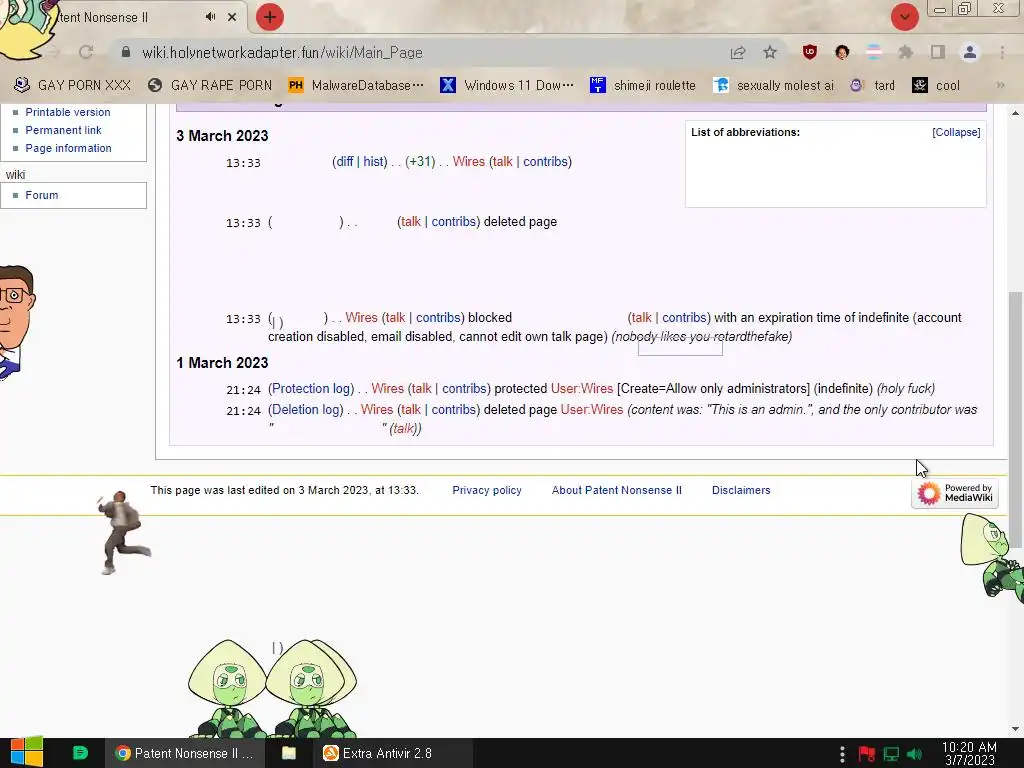Open Wires user link in the blocked row

click(x=362, y=317)
